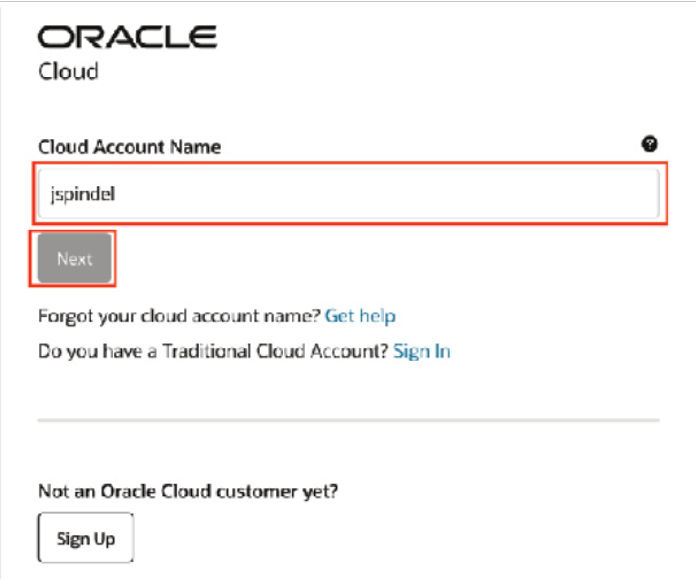Click the jspindel text in the field
This screenshot has width=696, height=581.
click(x=83, y=194)
